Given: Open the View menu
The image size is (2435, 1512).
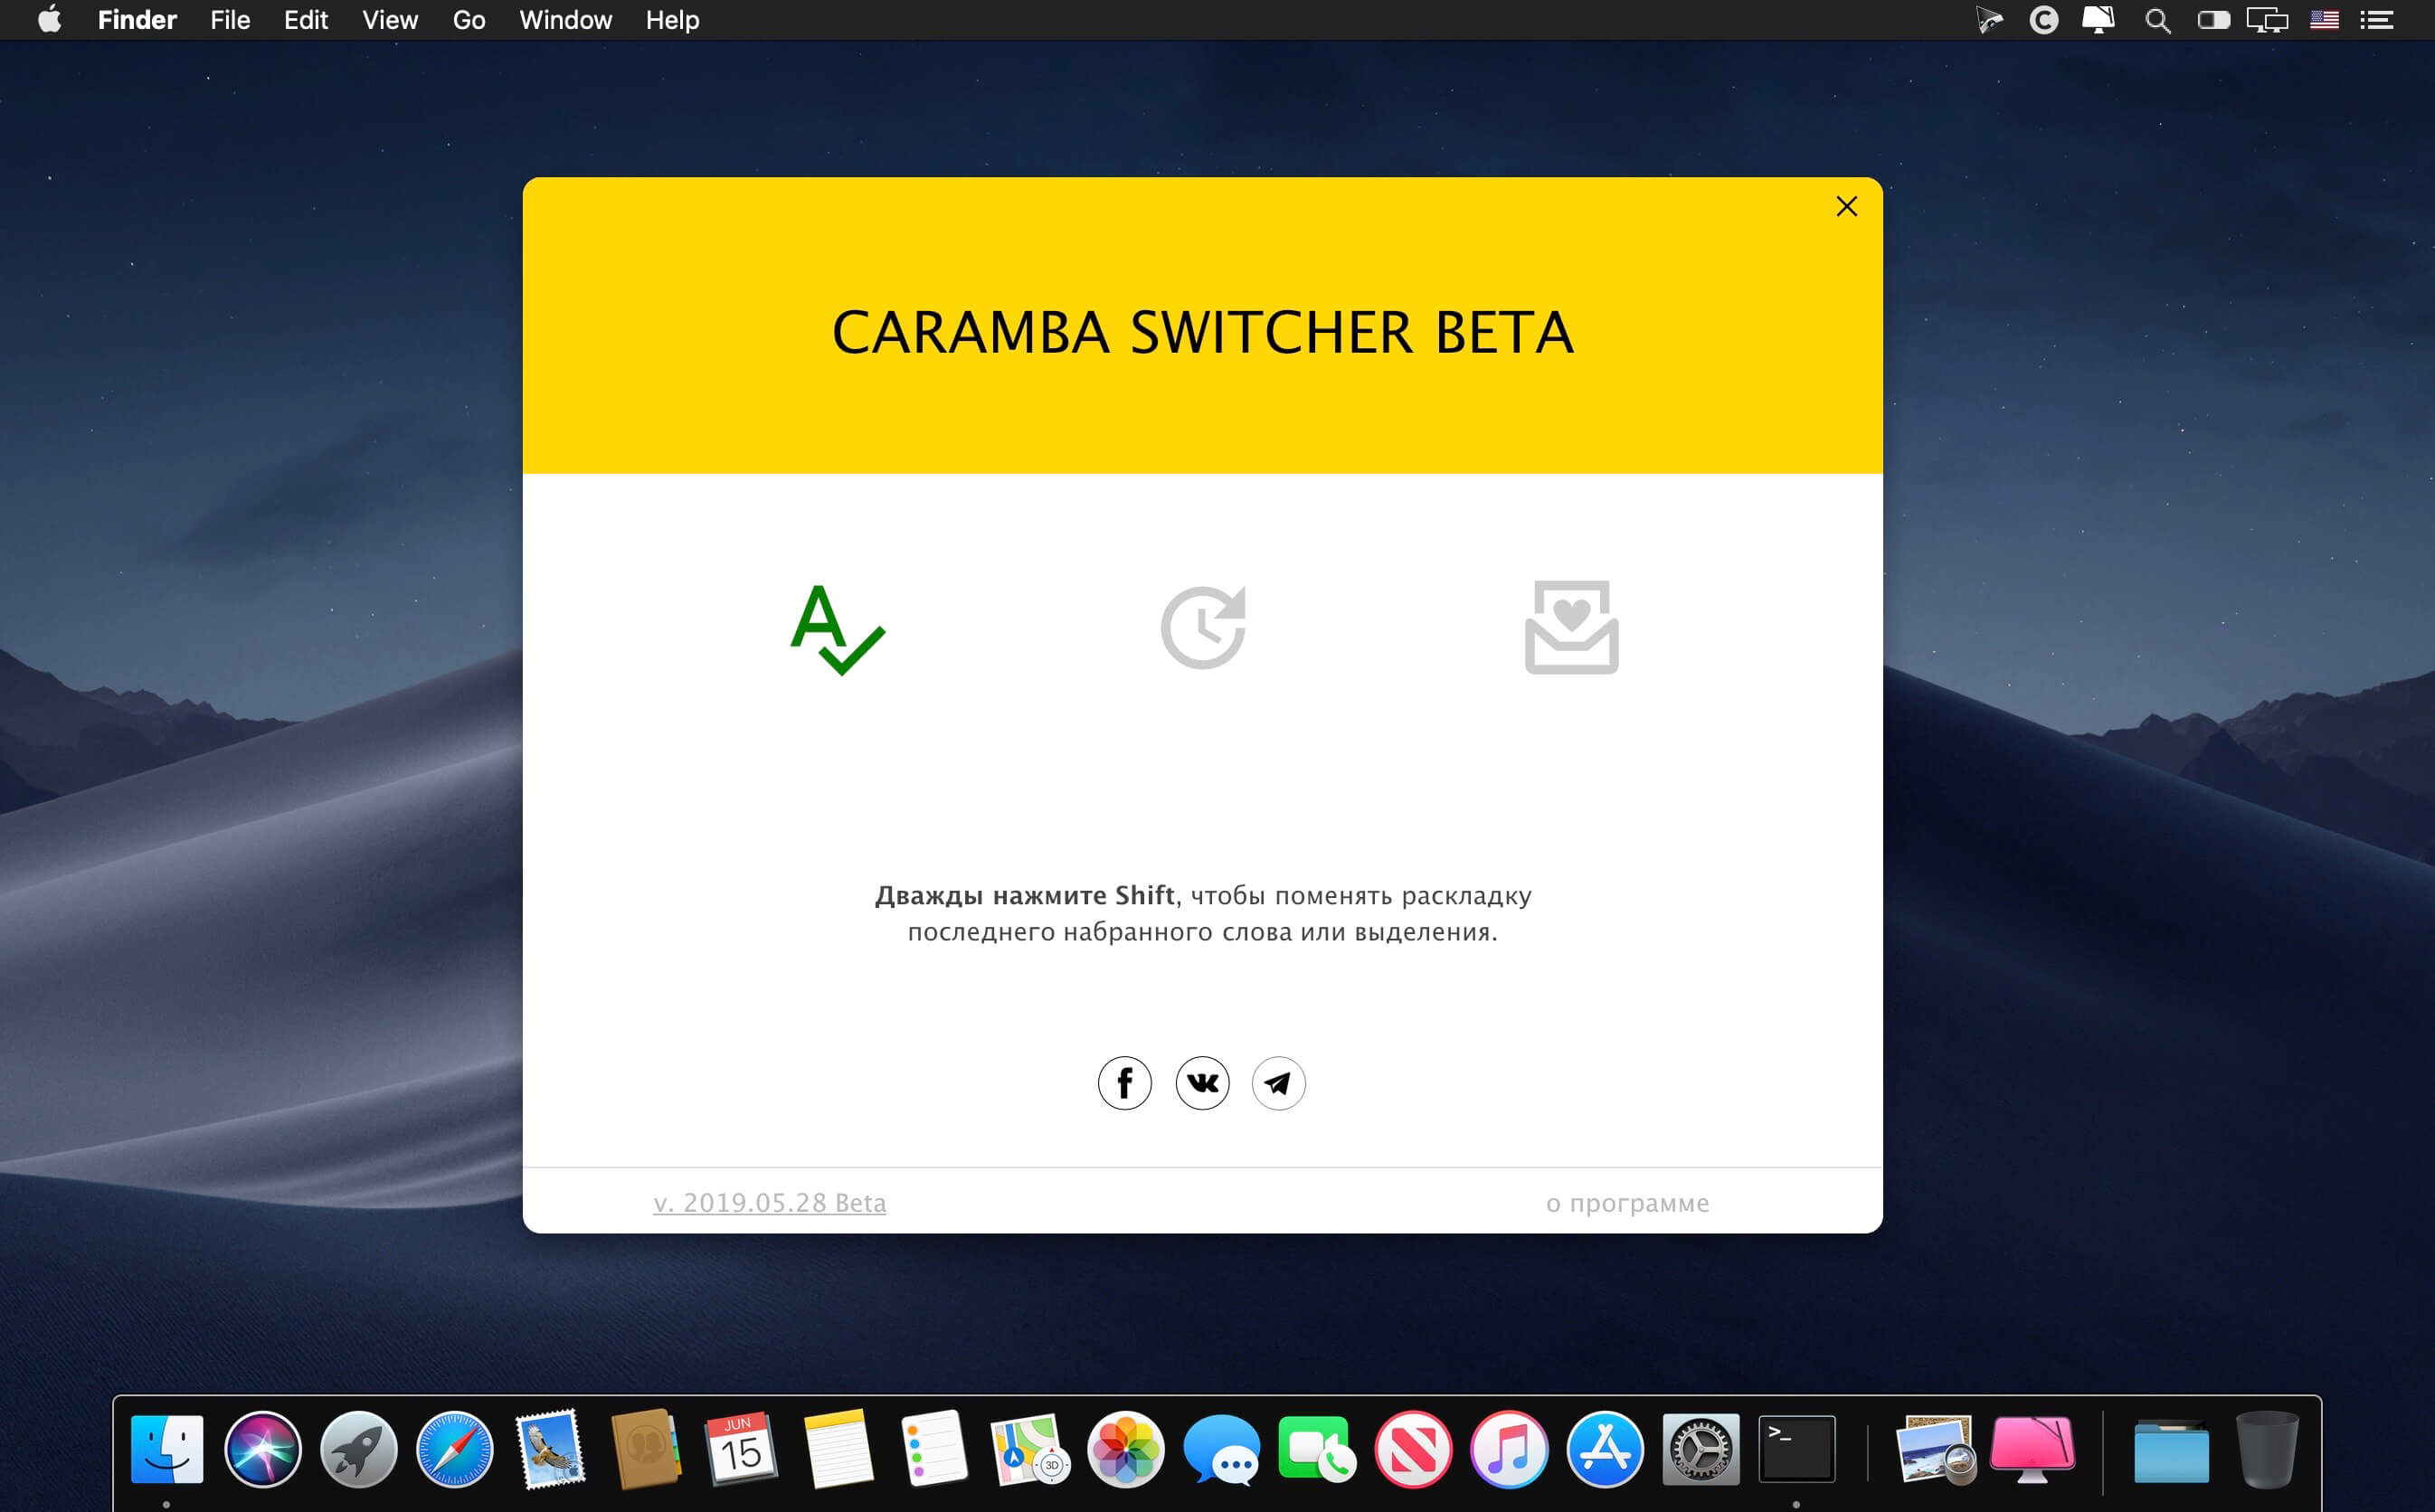Looking at the screenshot, I should [390, 20].
